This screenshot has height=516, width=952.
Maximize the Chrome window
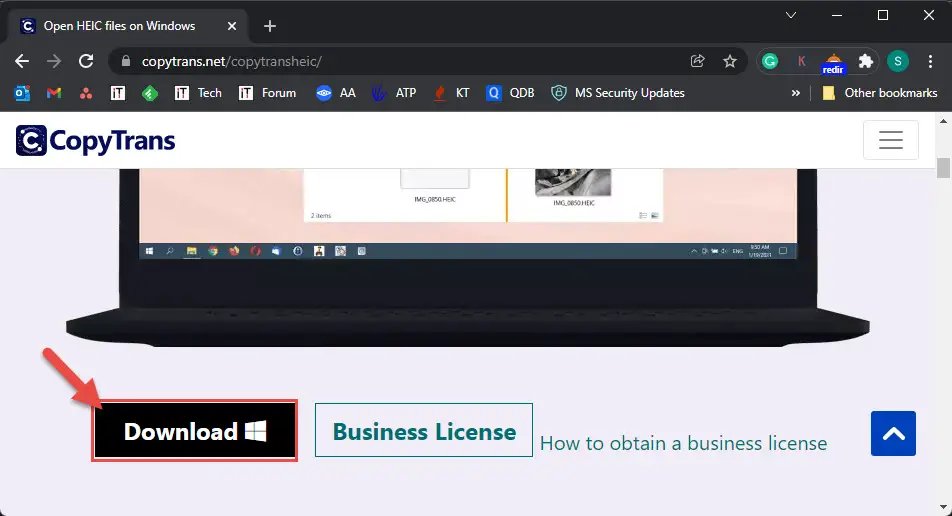[x=883, y=15]
